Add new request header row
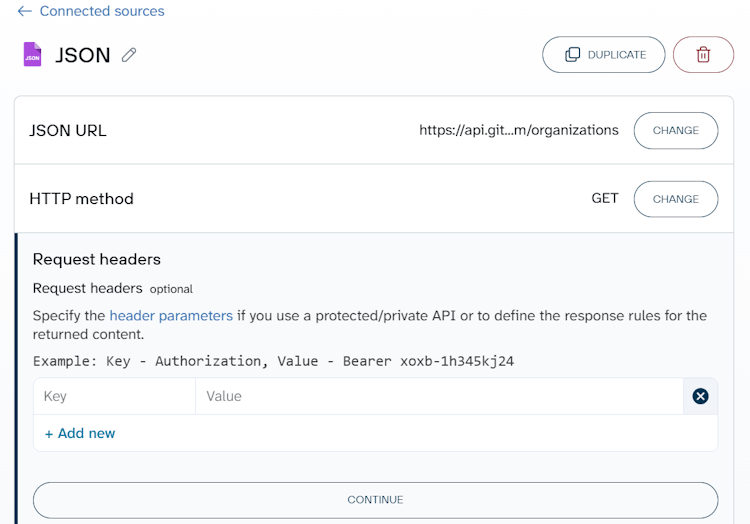750x524 pixels. point(80,433)
